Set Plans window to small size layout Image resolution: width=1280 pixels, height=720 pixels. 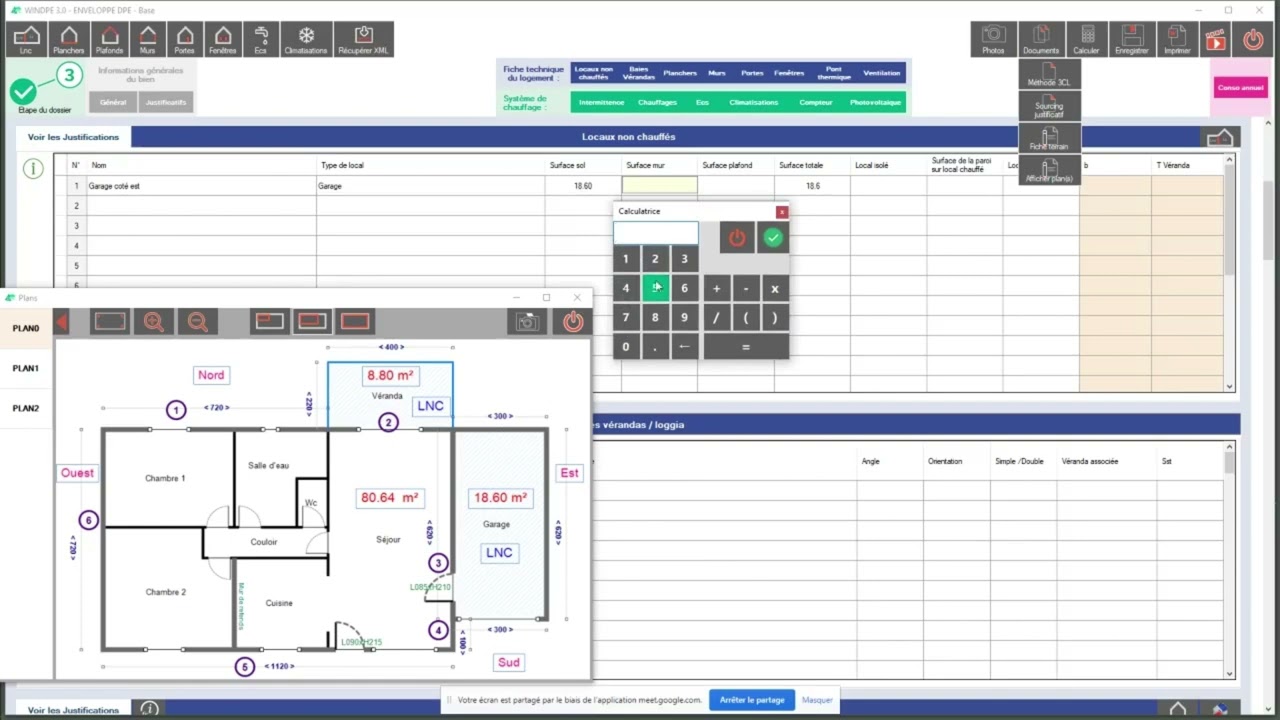tap(269, 321)
